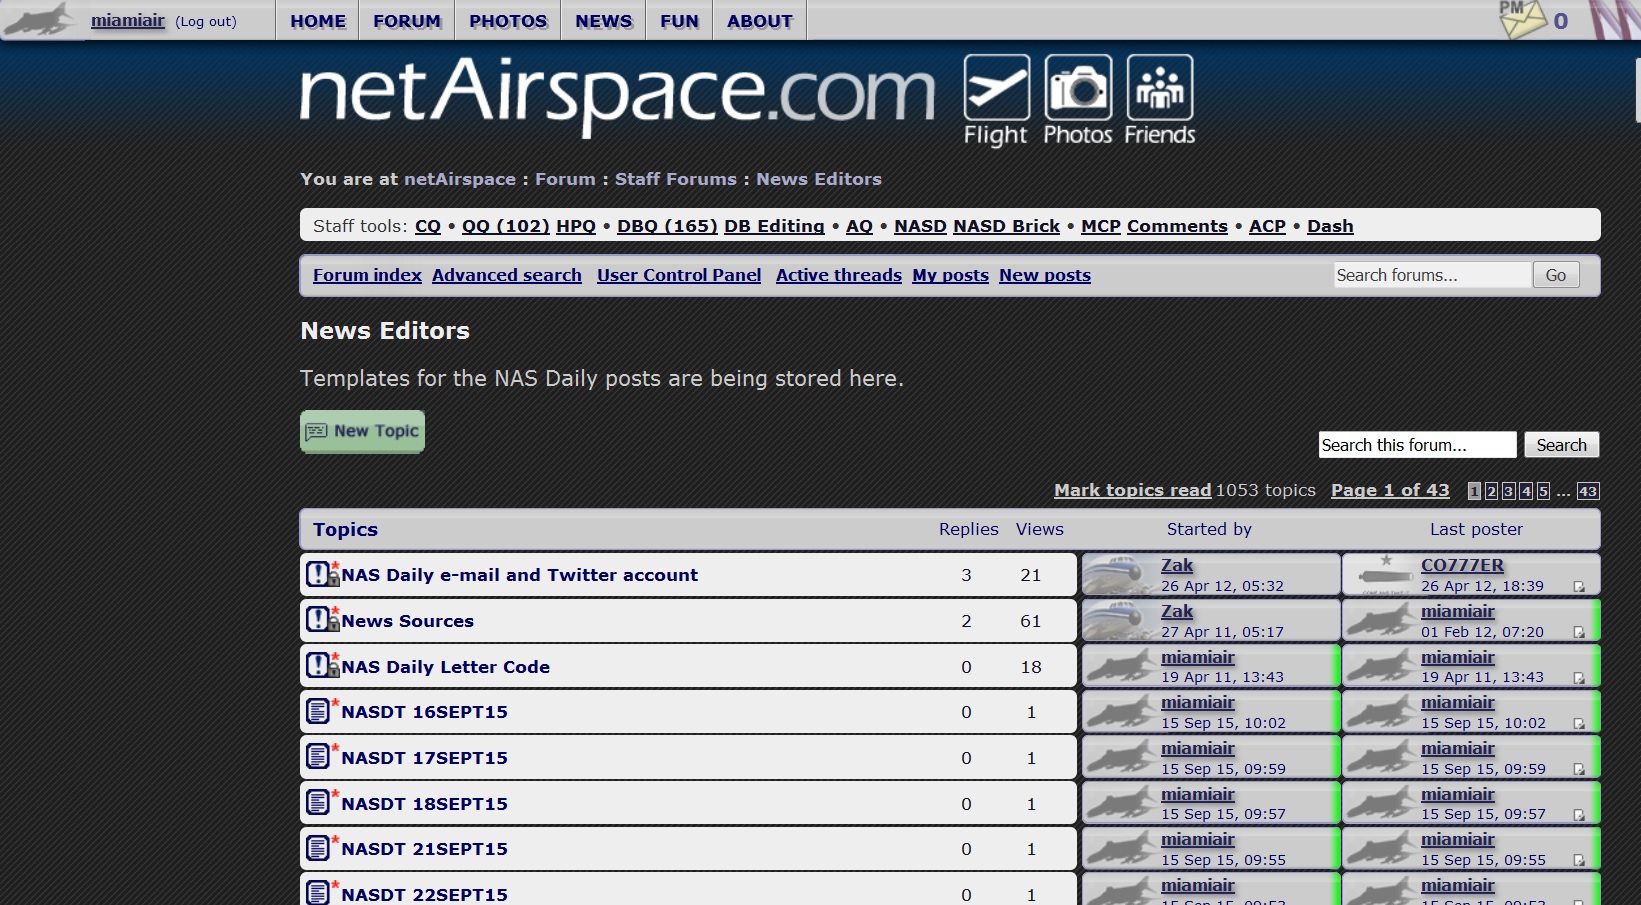Open the PM envelope inbox icon

click(1522, 20)
